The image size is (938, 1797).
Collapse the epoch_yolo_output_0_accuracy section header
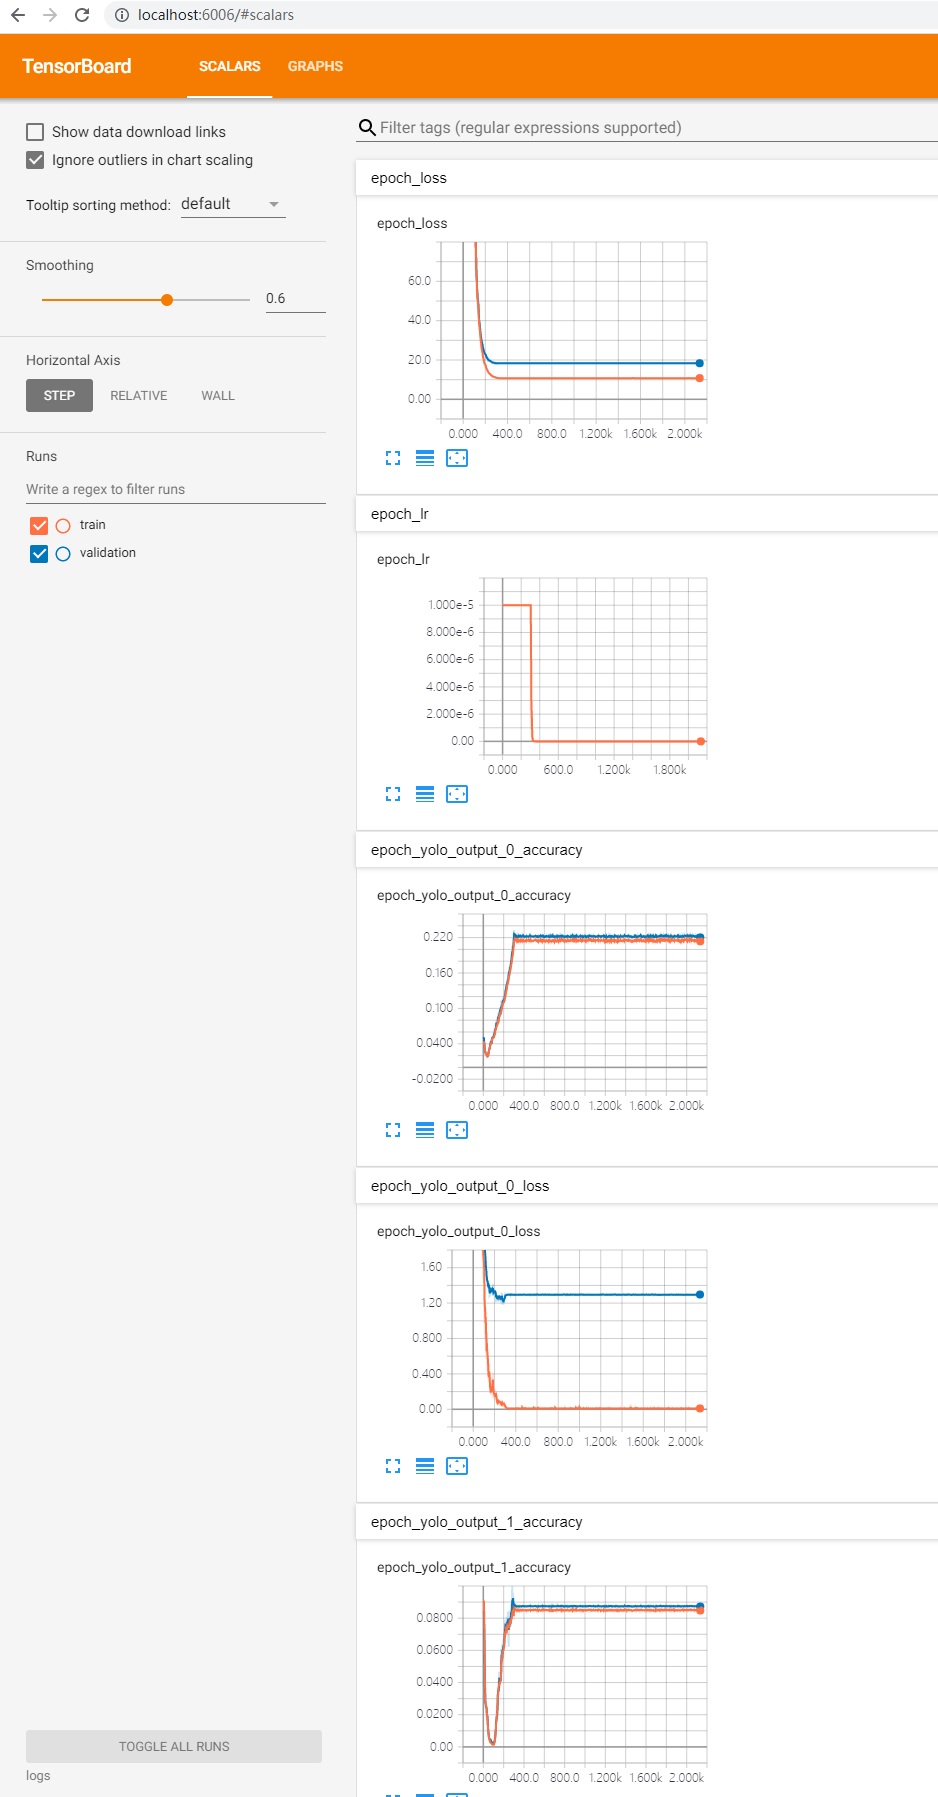tap(647, 850)
